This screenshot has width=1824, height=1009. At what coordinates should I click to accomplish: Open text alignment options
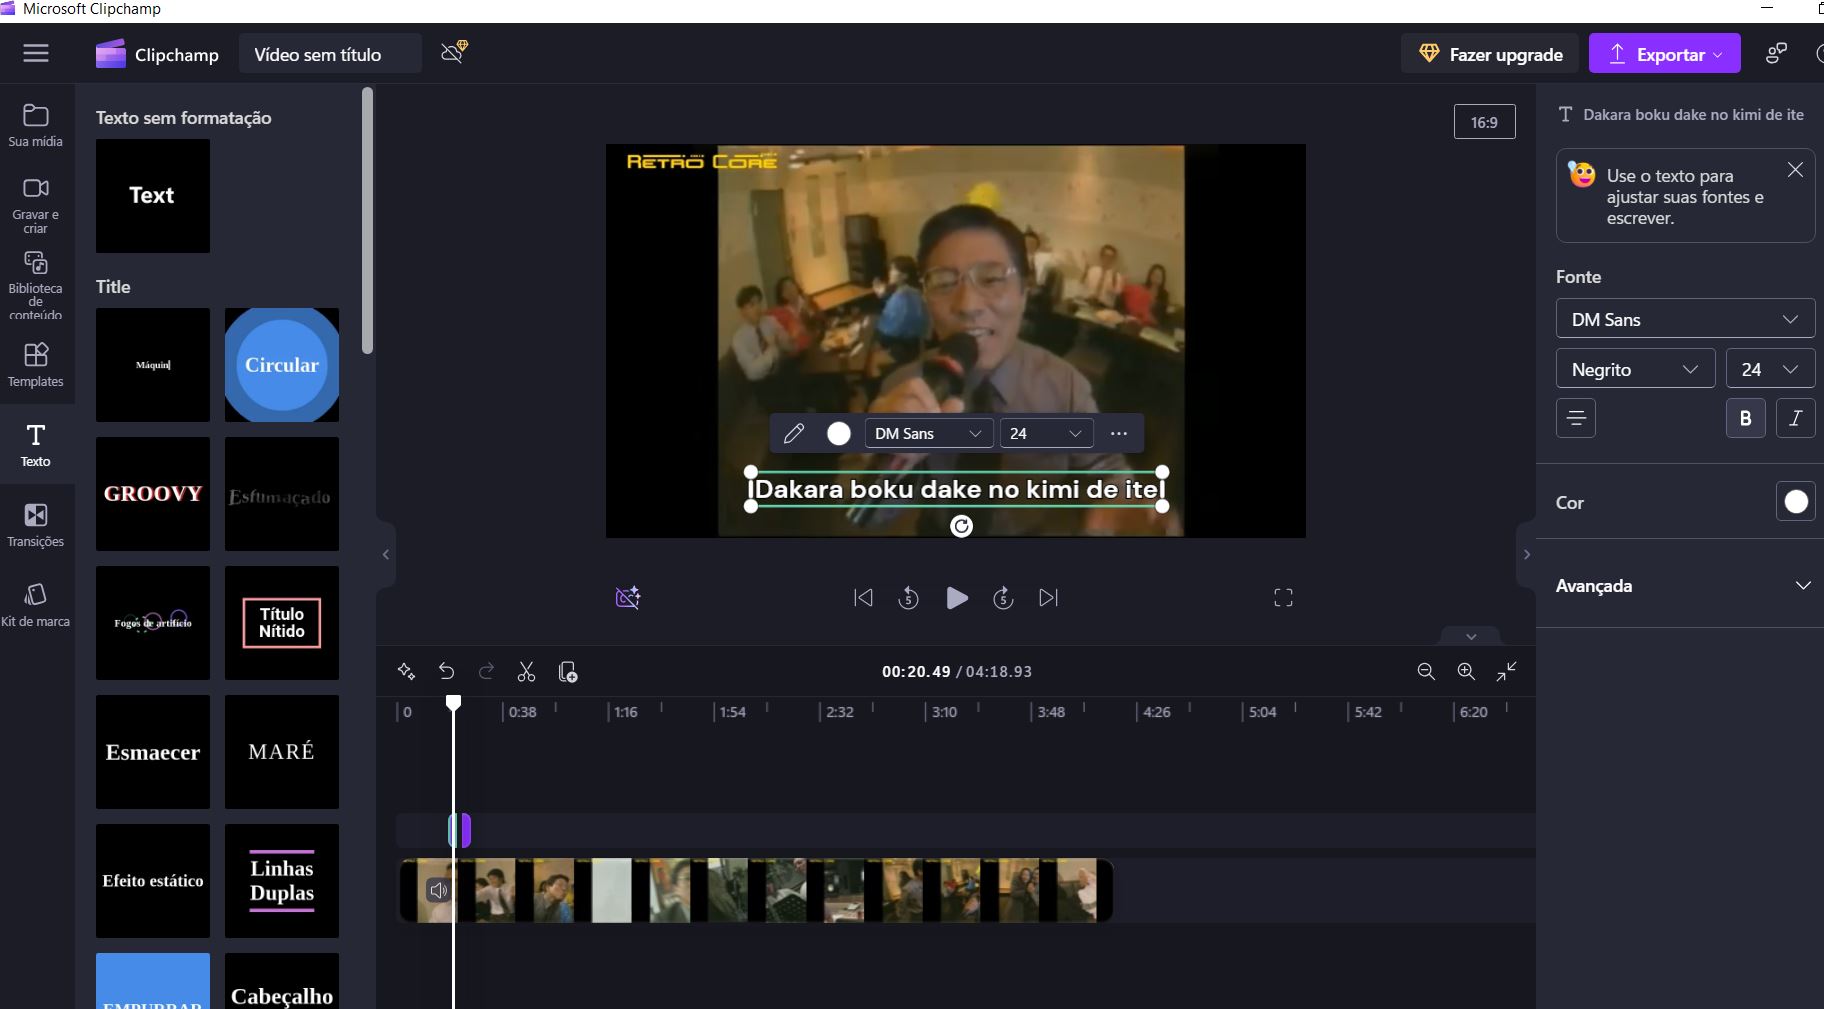[x=1576, y=418]
